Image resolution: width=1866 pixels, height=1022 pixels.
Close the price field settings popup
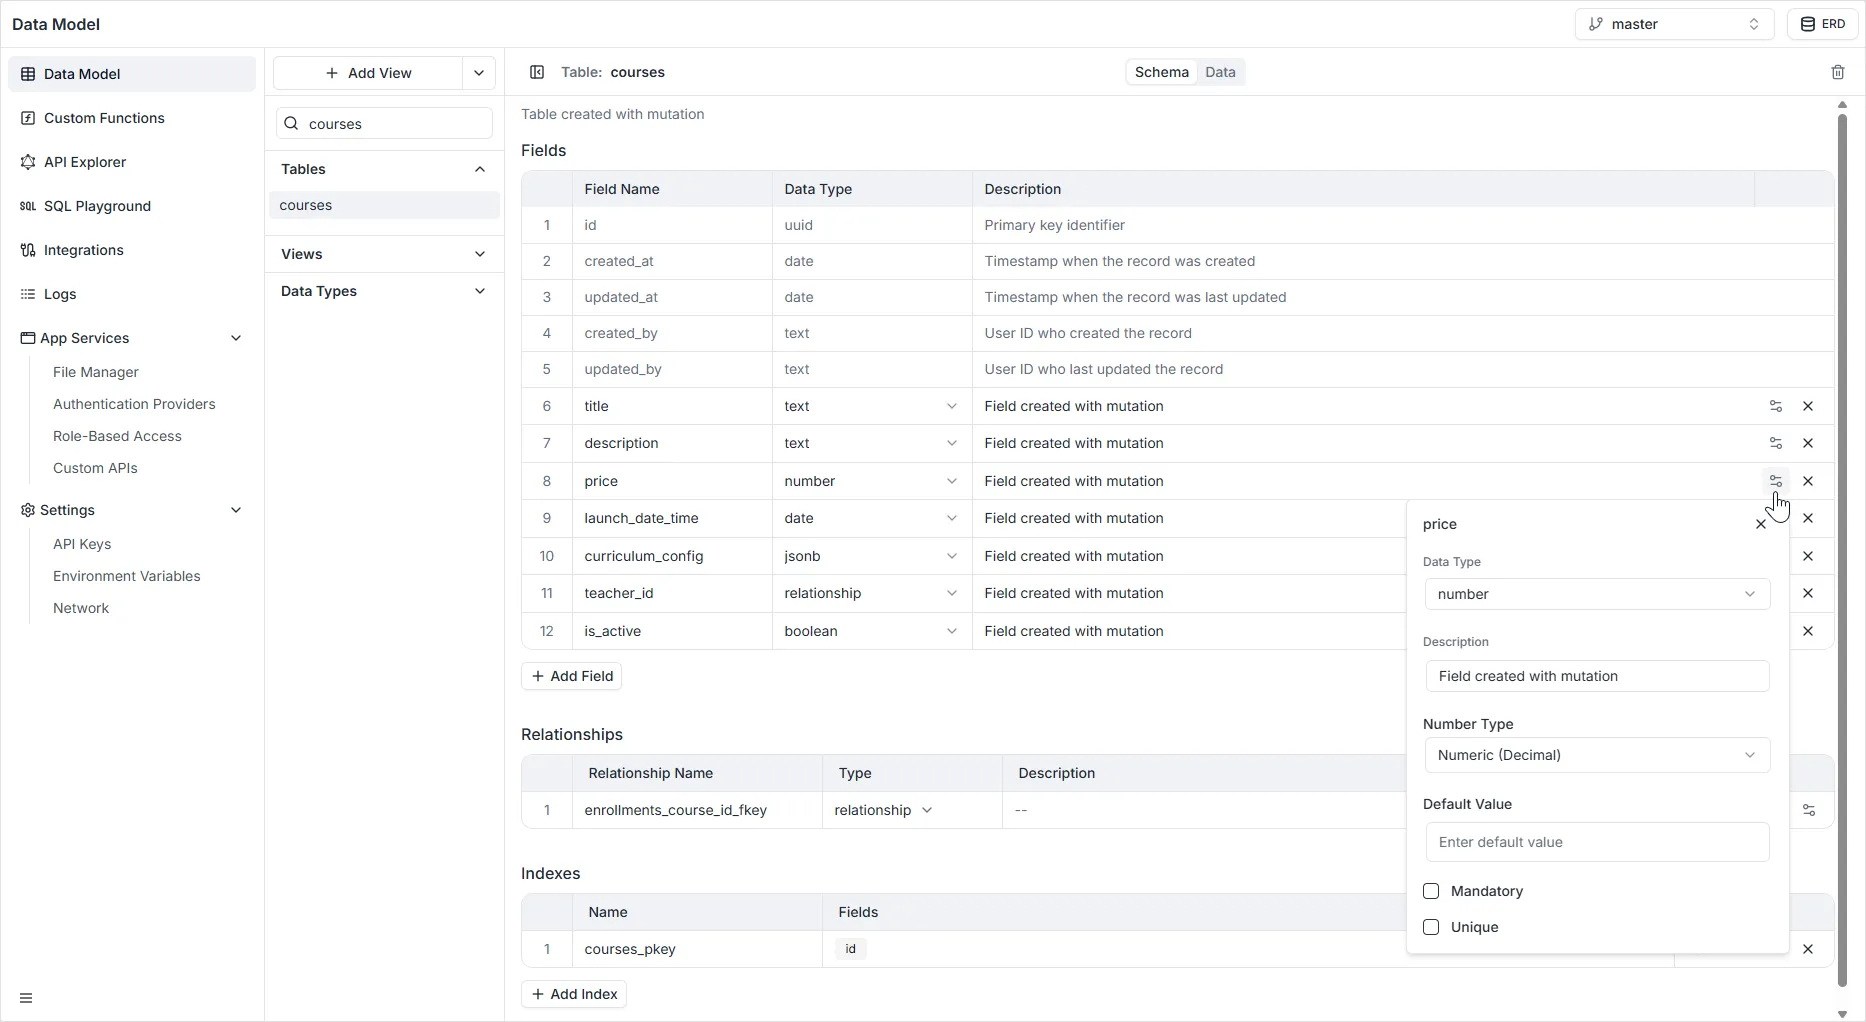(x=1760, y=524)
